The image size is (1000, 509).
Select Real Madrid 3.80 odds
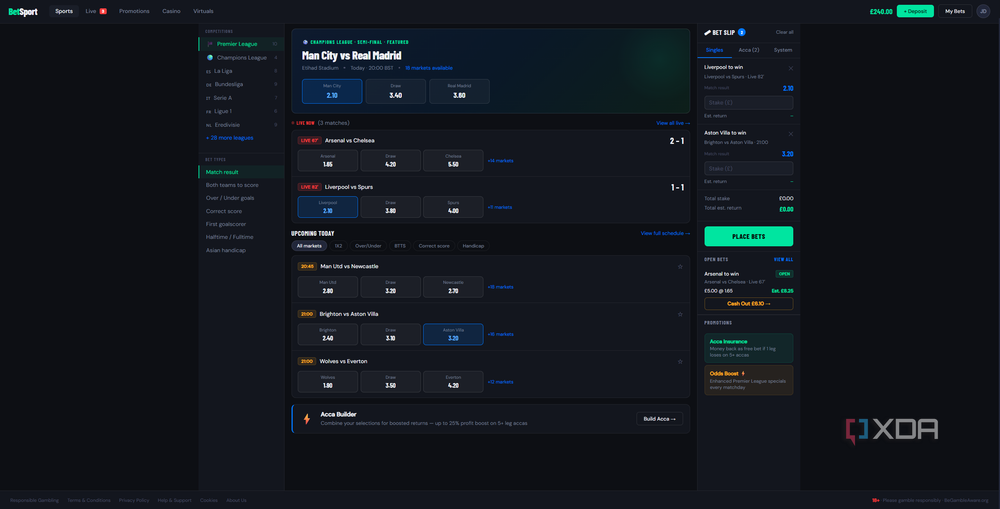point(459,91)
